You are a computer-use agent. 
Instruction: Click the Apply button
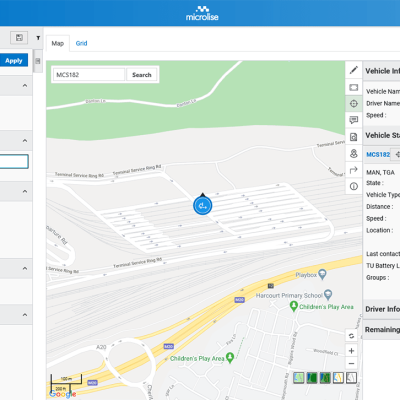pyautogui.click(x=14, y=61)
